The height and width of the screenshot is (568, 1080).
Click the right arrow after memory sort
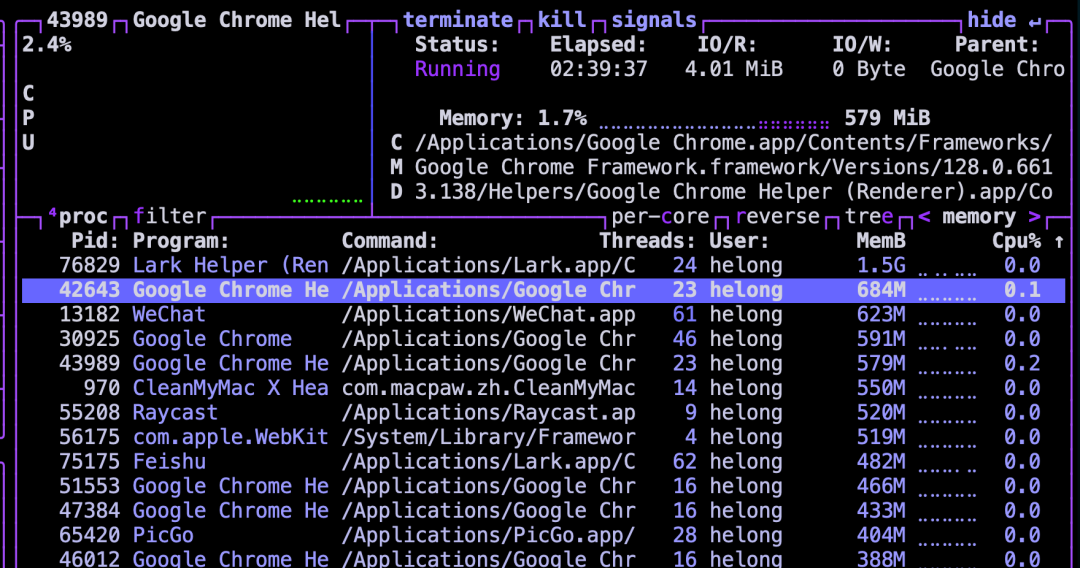tap(1034, 217)
